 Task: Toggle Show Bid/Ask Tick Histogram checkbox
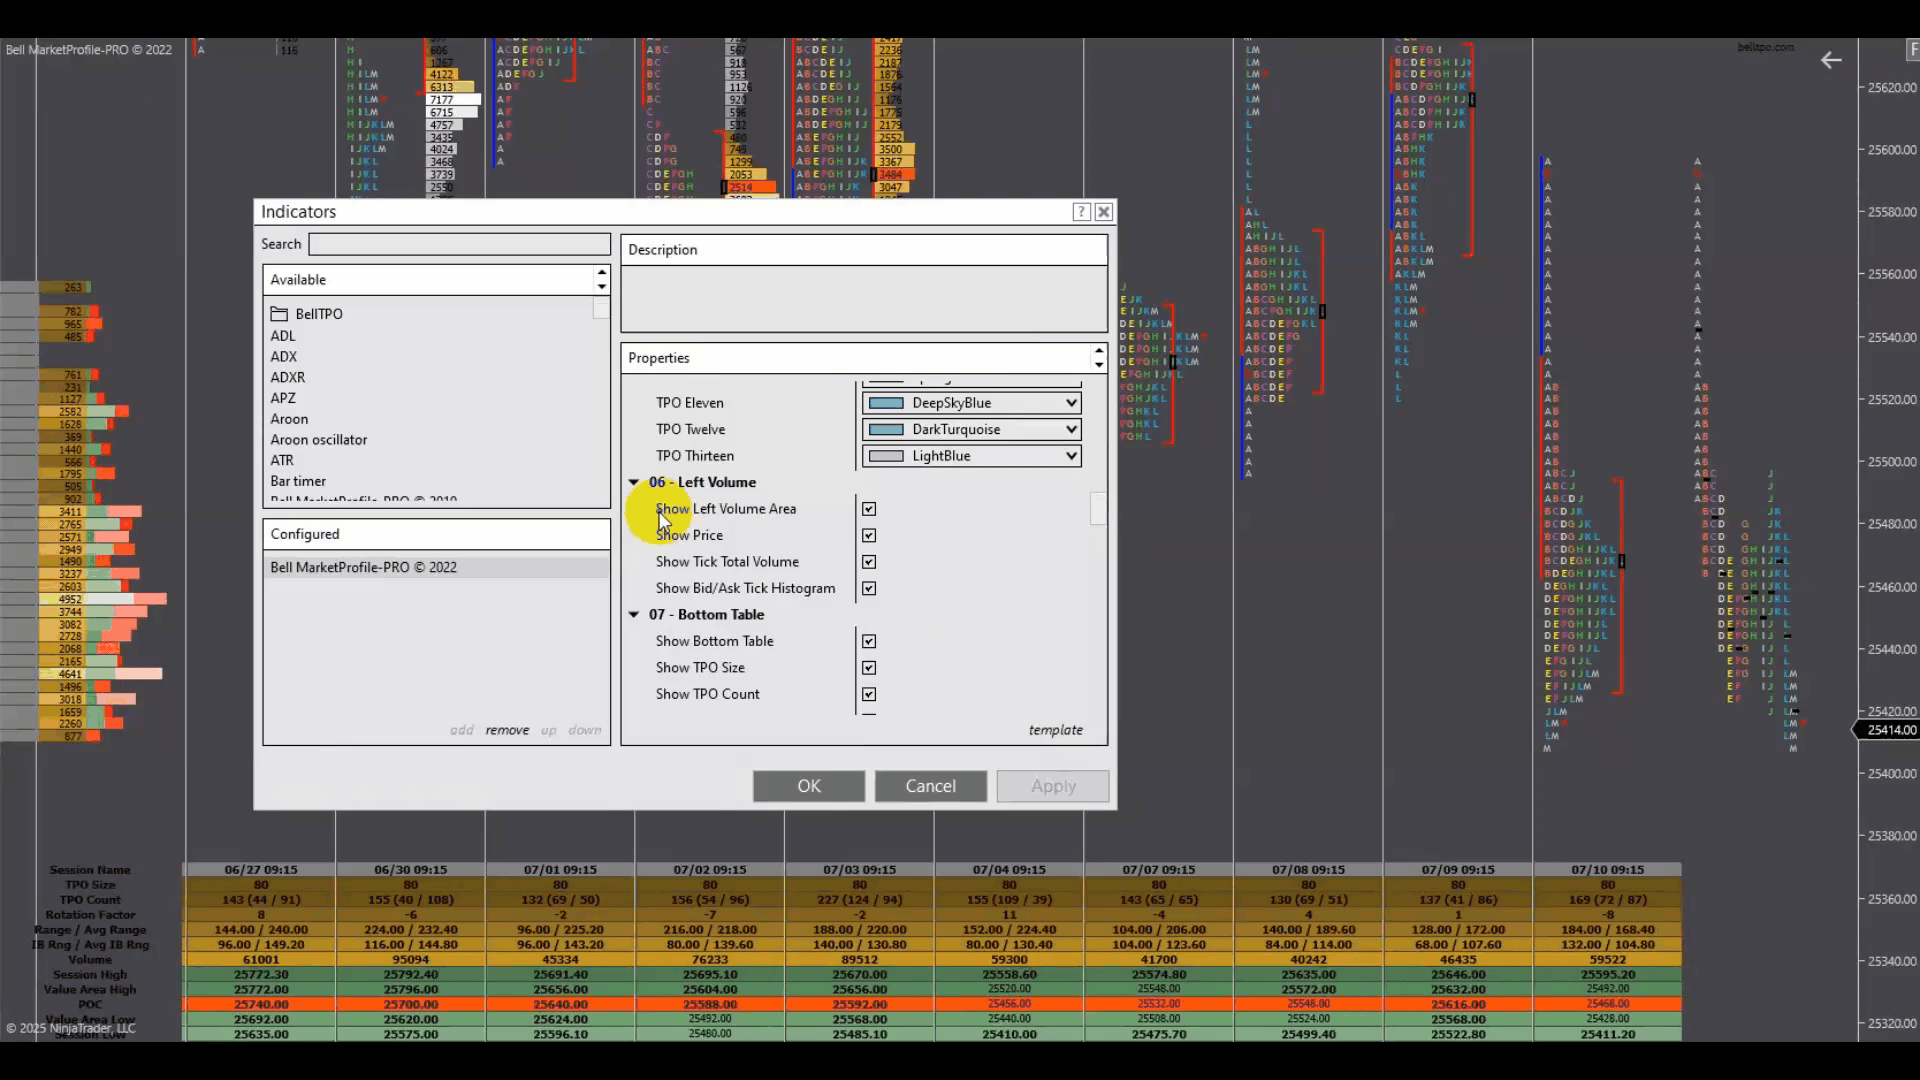tap(869, 589)
